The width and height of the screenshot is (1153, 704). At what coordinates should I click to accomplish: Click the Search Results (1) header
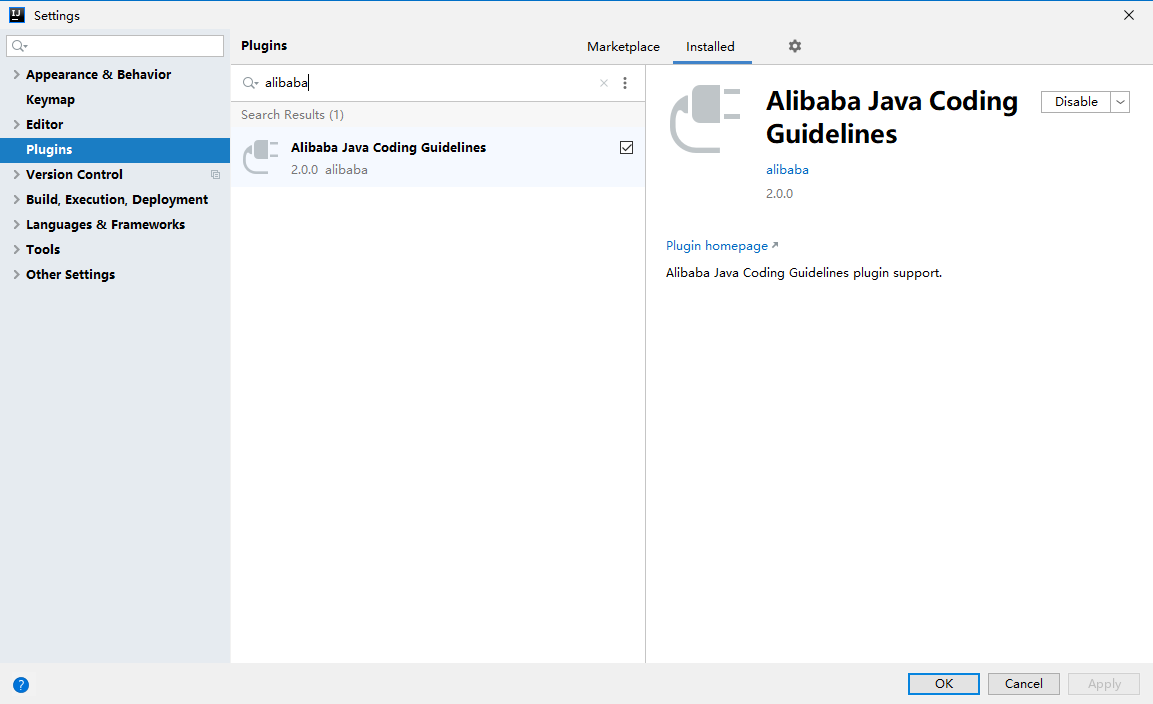pos(292,115)
